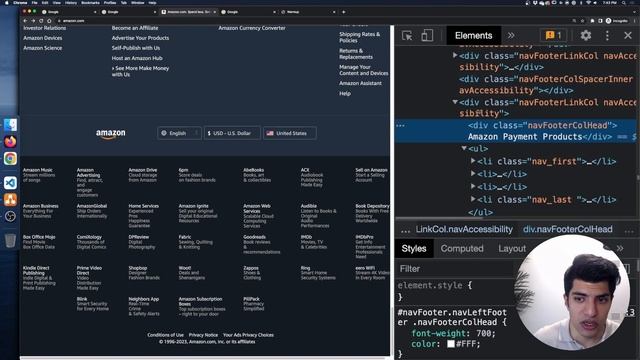Open the Amazon Devices link
640x360 pixels.
click(x=43, y=38)
